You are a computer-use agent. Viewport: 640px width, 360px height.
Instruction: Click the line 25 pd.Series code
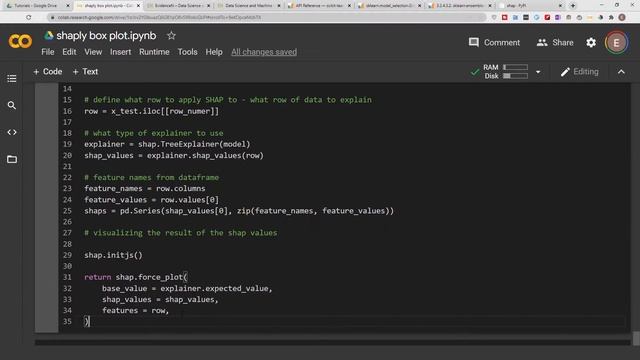239,211
